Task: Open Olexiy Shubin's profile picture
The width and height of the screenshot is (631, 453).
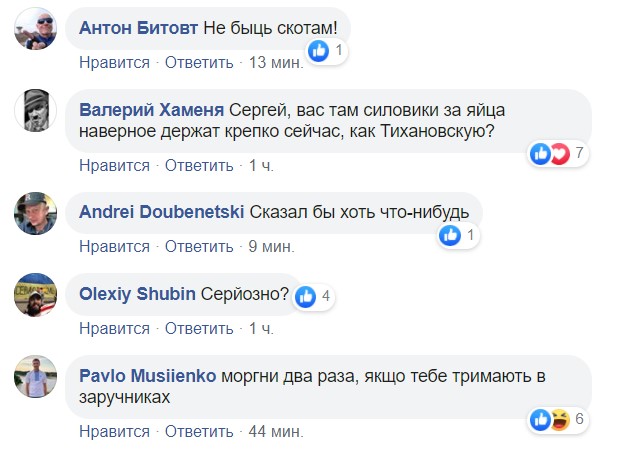Action: coord(38,294)
